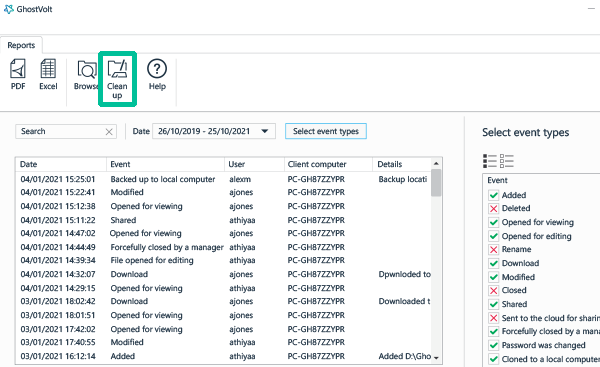Select the 04/01/2021 15:22:41 Modified row
The image size is (600, 367).
coord(223,192)
